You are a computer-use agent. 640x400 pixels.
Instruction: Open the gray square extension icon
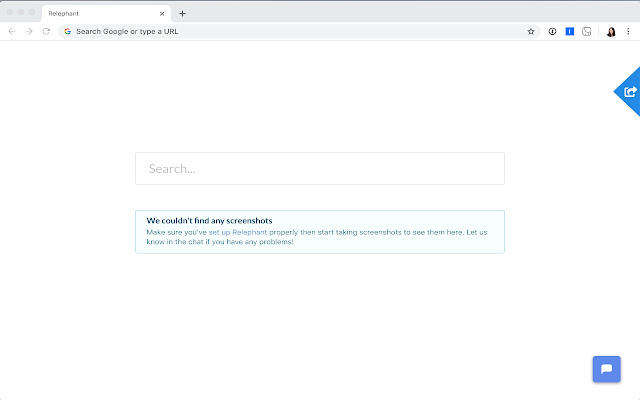(587, 31)
